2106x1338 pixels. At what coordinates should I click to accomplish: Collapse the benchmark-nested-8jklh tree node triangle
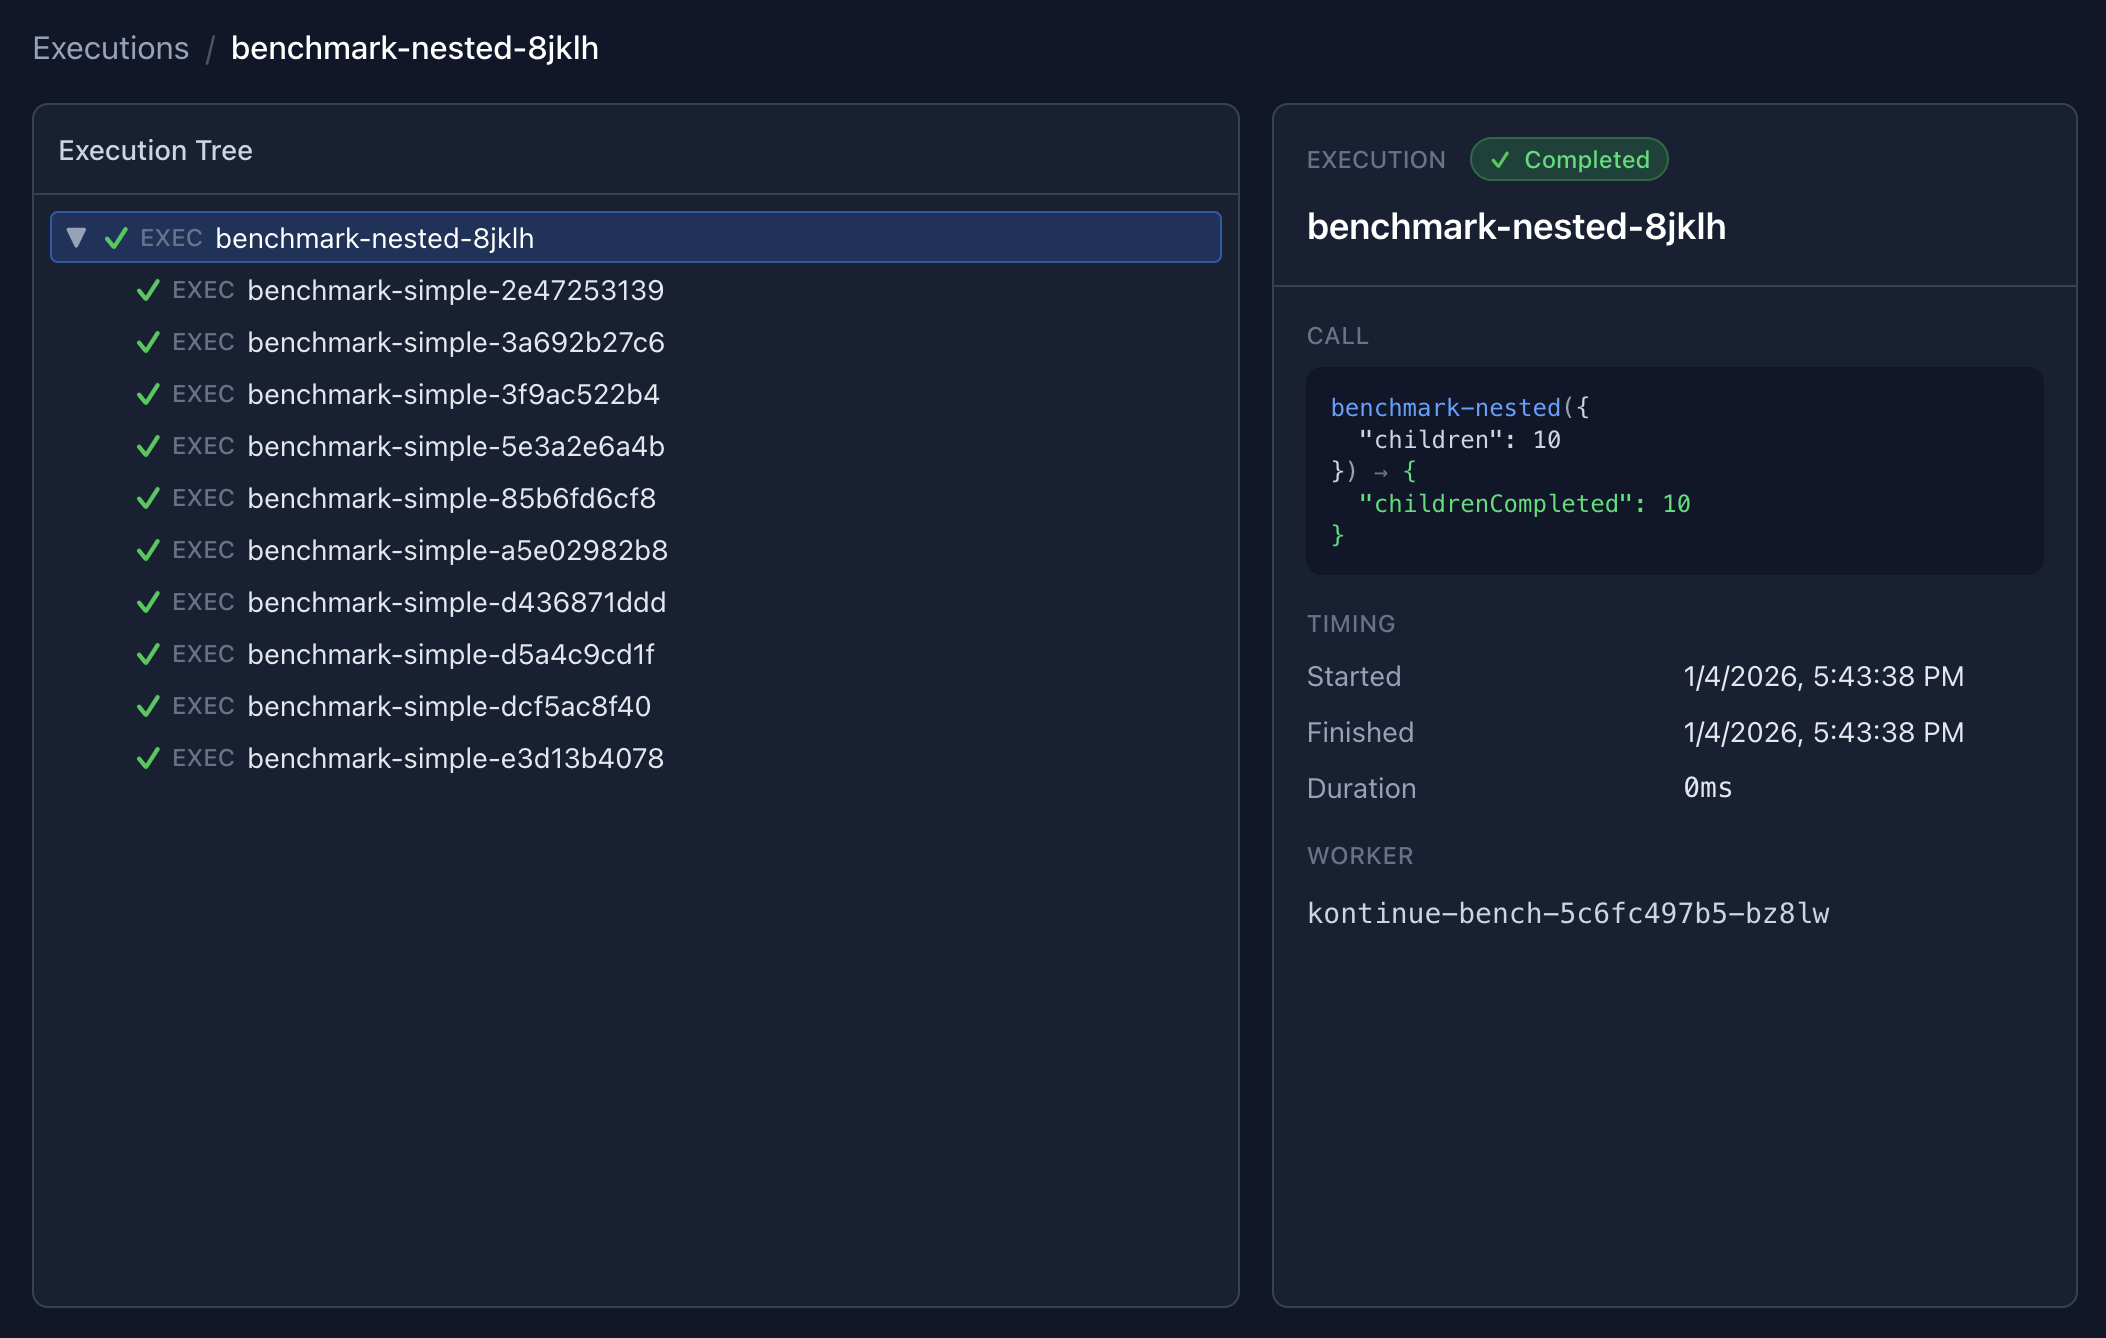pyautogui.click(x=76, y=238)
